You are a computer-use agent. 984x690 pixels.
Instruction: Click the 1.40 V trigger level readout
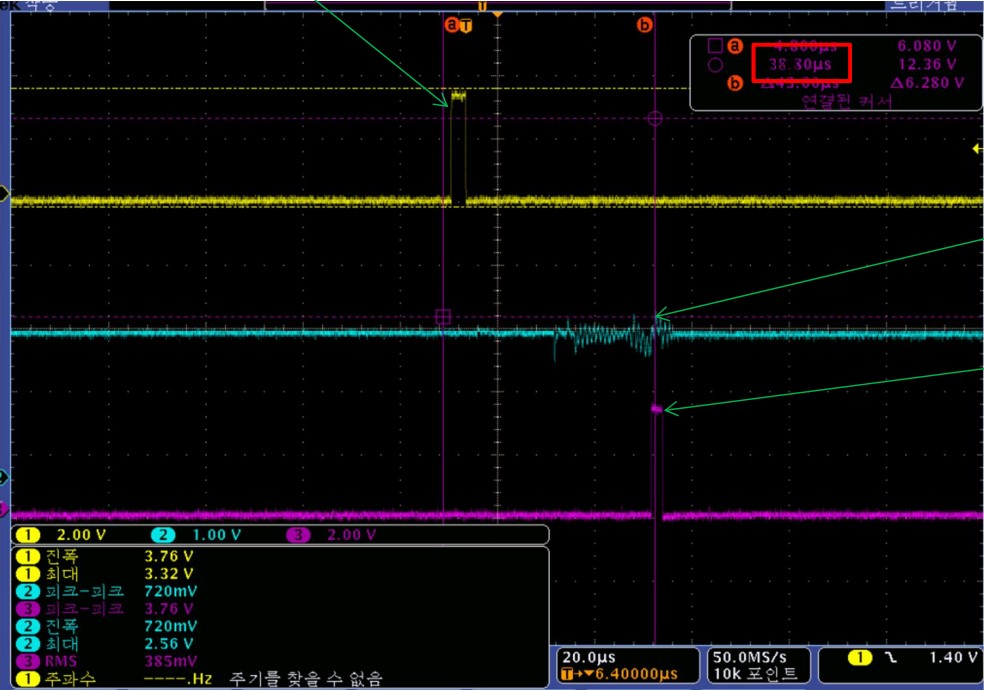tap(953, 657)
